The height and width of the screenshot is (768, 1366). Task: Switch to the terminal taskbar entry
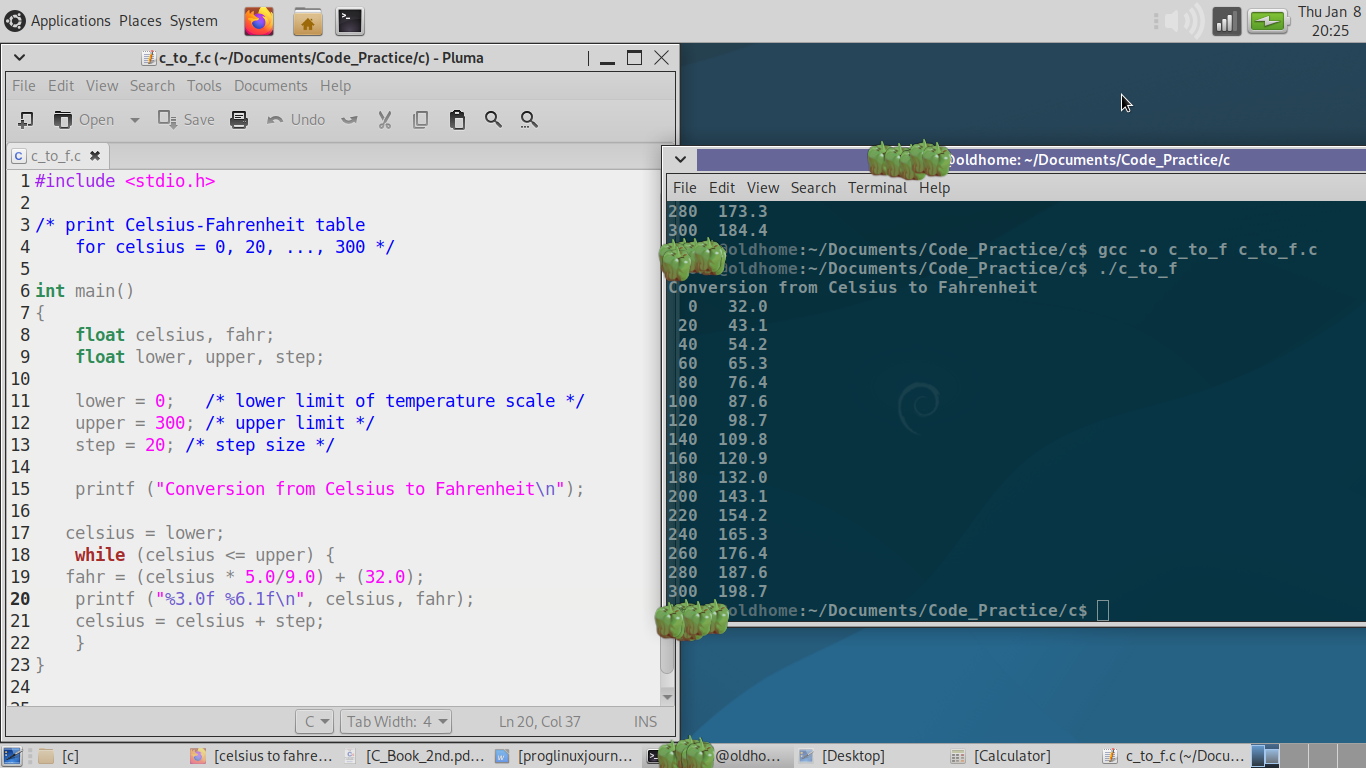pyautogui.click(x=717, y=756)
